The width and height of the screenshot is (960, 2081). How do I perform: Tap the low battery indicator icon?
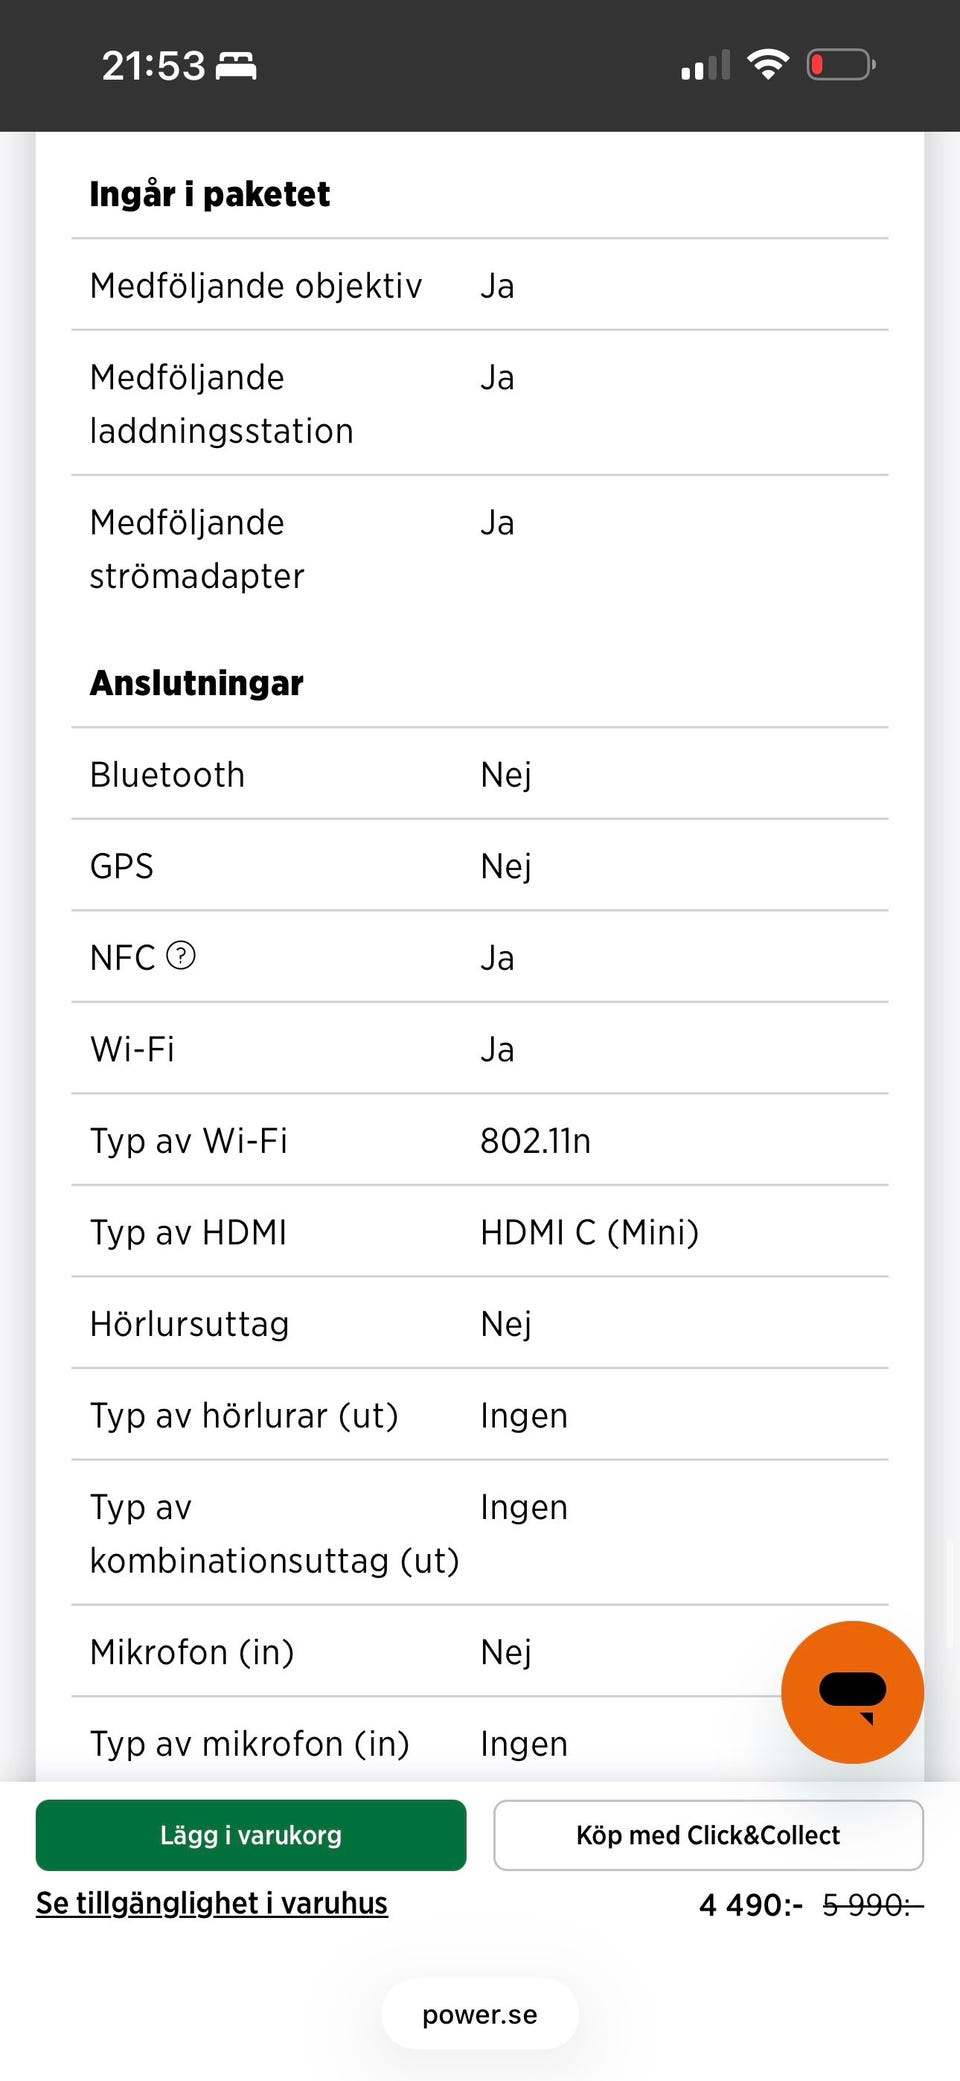pos(841,65)
